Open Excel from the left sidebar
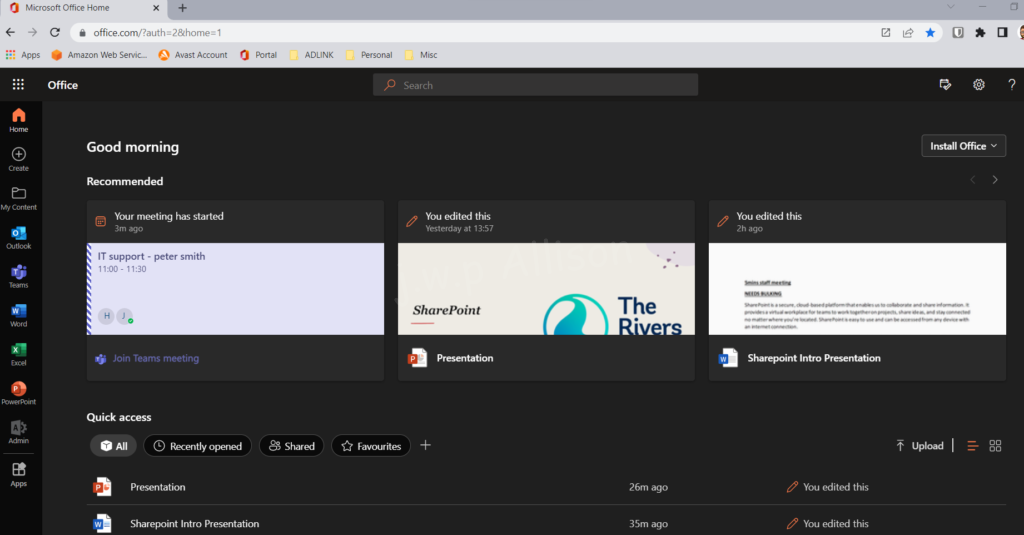Image resolution: width=1024 pixels, height=535 pixels. click(18, 354)
